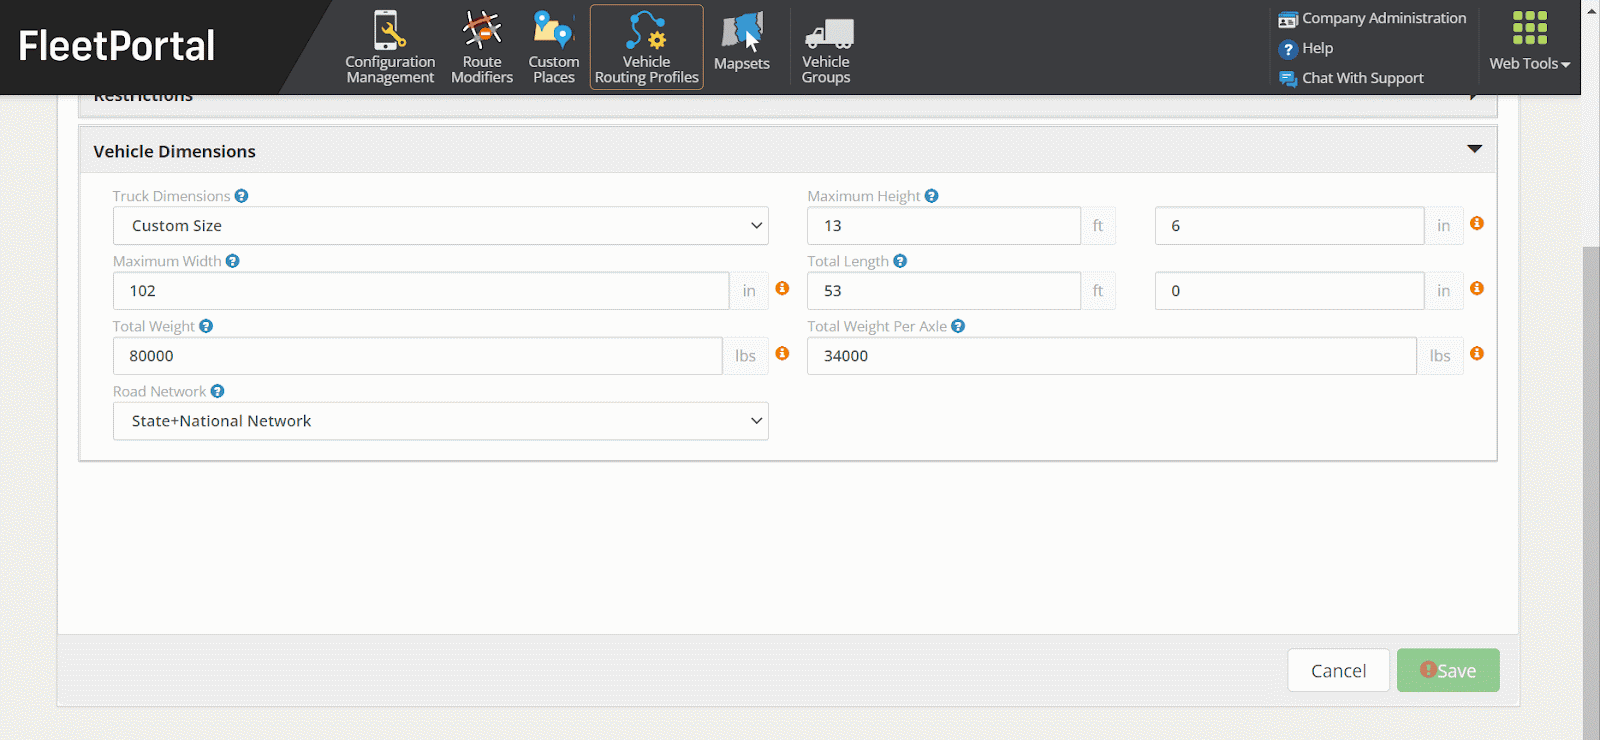Collapse the Vehicle Dimensions section
The height and width of the screenshot is (740, 1600).
point(1474,149)
